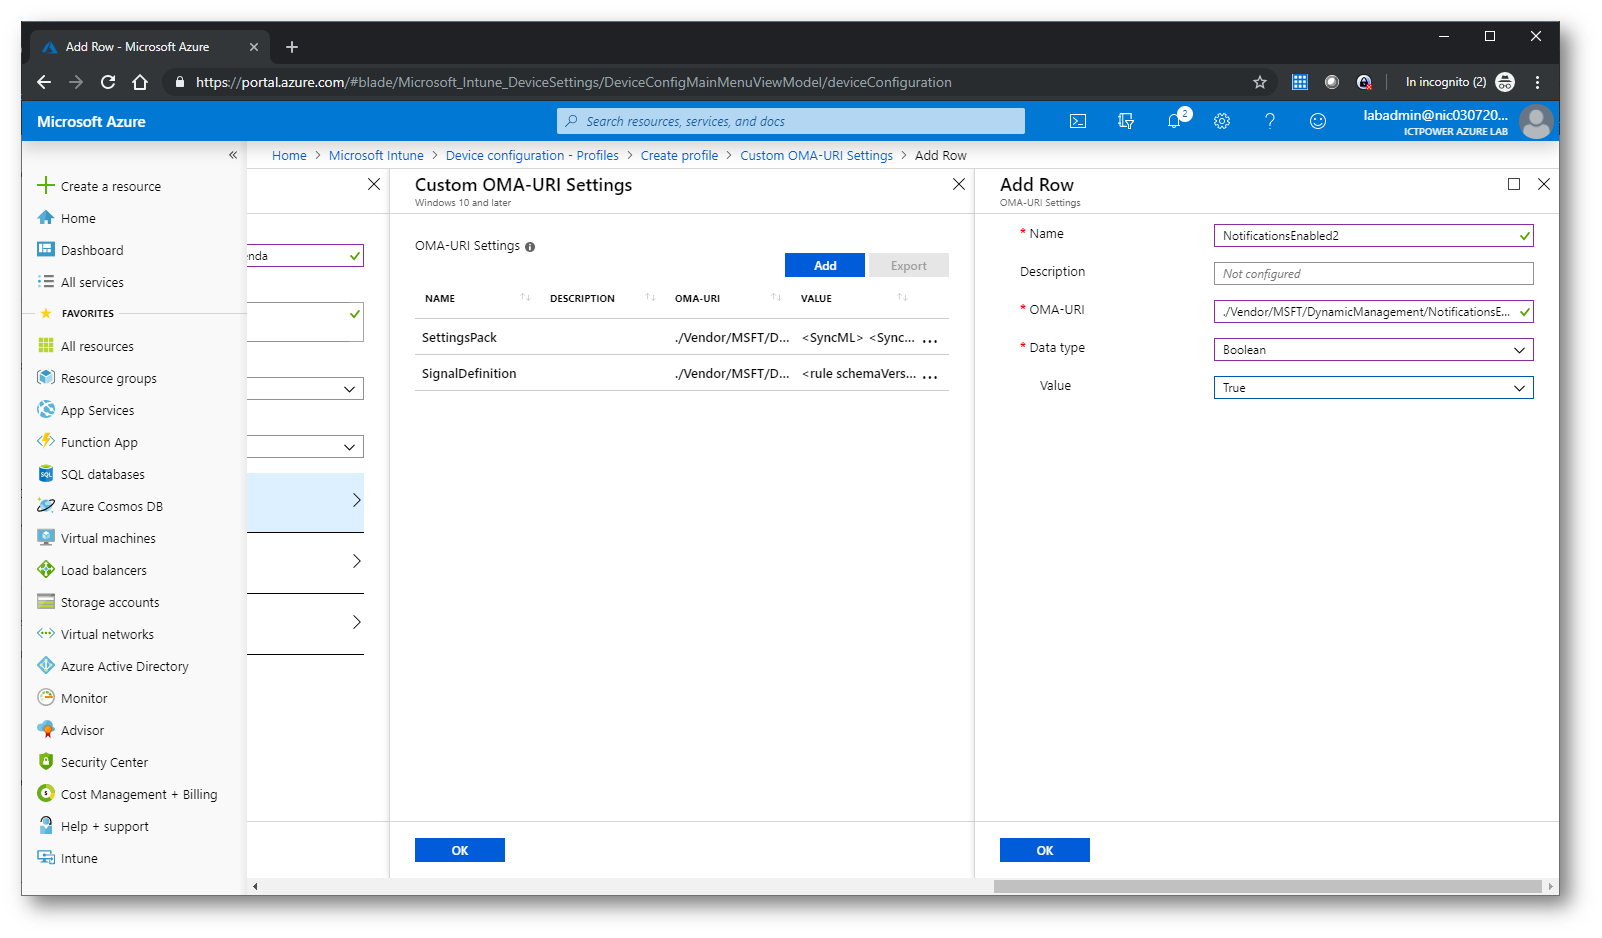This screenshot has width=1602, height=938.
Task: Open SettingsPack row context menu
Action: tap(930, 340)
